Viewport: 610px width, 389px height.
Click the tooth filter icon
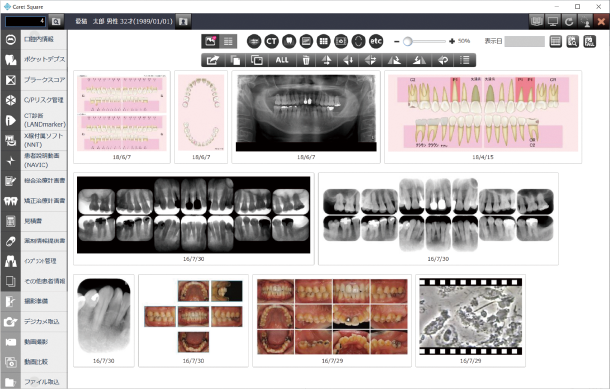289,41
